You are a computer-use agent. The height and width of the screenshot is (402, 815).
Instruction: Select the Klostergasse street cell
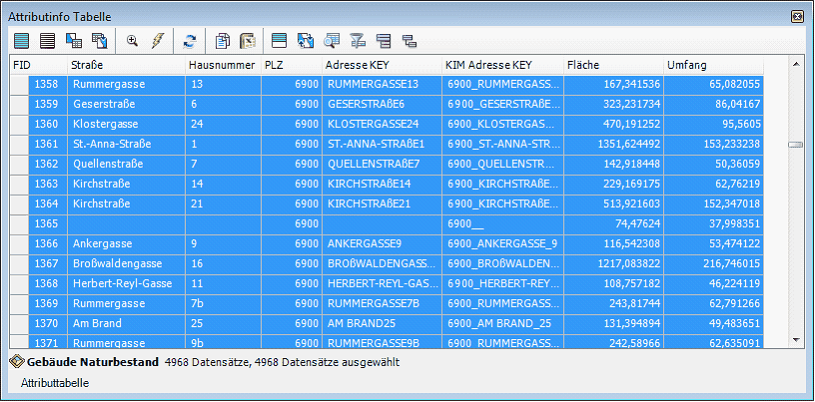[126, 124]
